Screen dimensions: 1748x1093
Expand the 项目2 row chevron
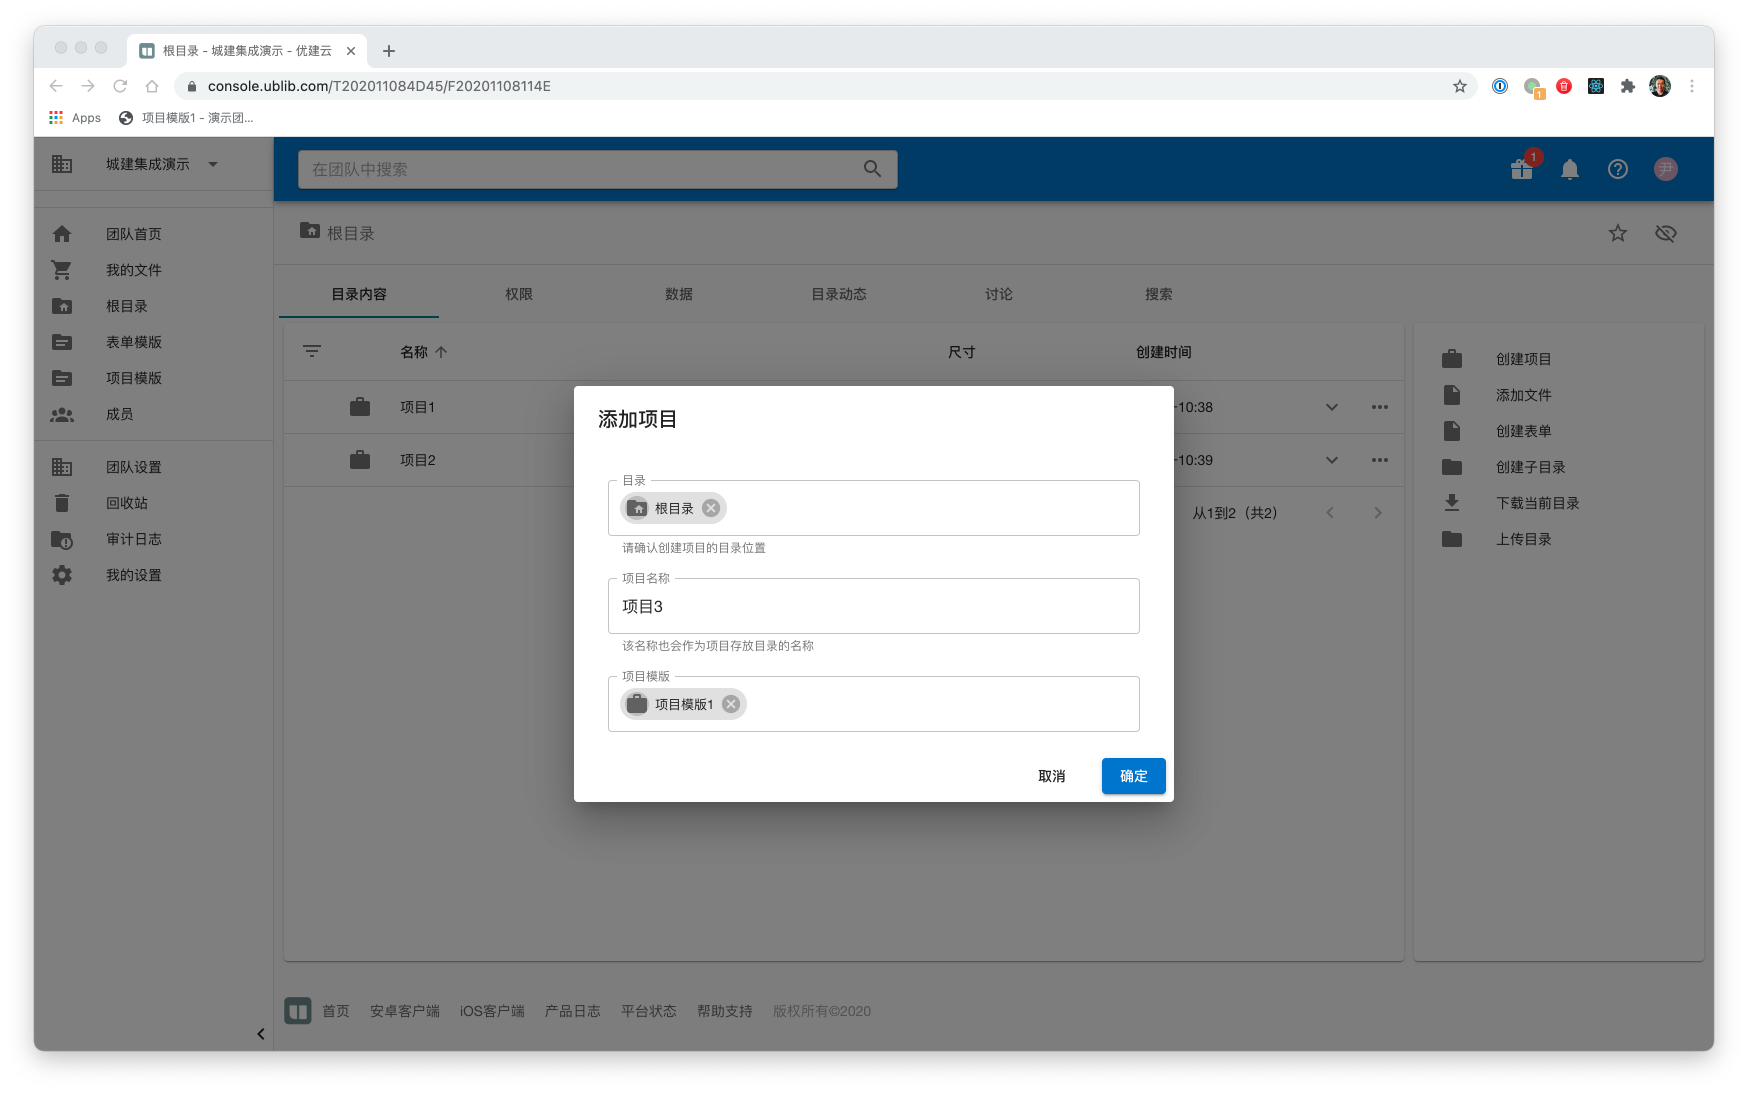pos(1332,460)
